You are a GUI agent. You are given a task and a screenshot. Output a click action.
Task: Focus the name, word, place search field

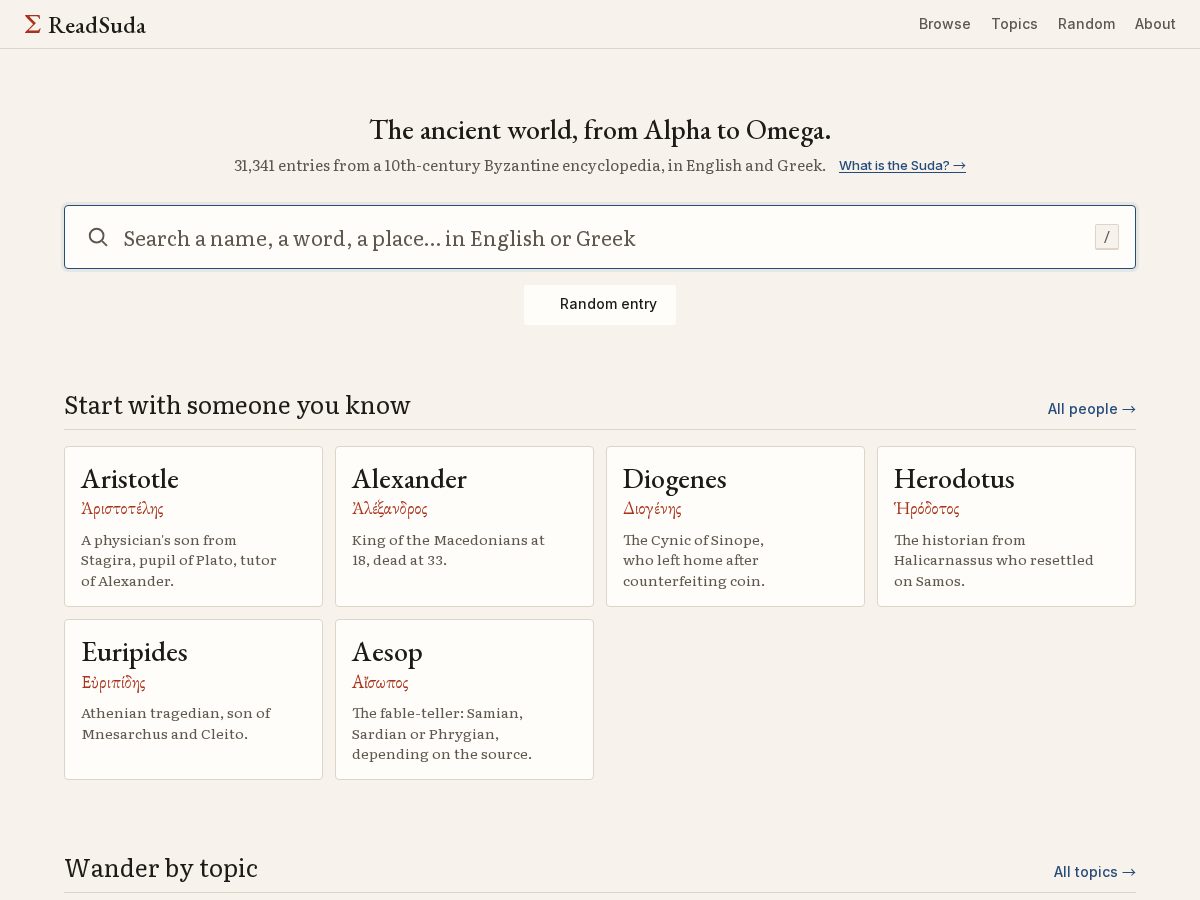(600, 237)
